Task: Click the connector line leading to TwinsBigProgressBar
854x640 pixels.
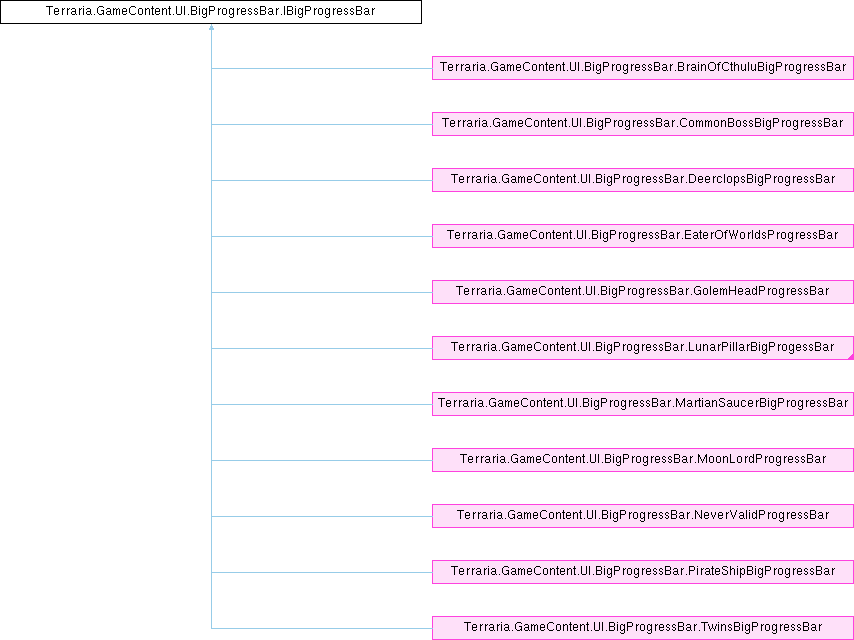Action: 320,628
